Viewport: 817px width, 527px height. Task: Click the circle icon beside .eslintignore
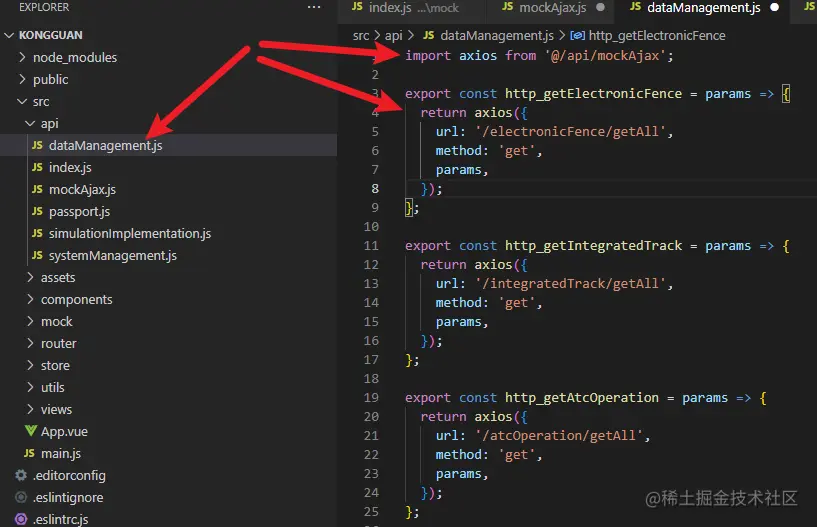[21, 497]
